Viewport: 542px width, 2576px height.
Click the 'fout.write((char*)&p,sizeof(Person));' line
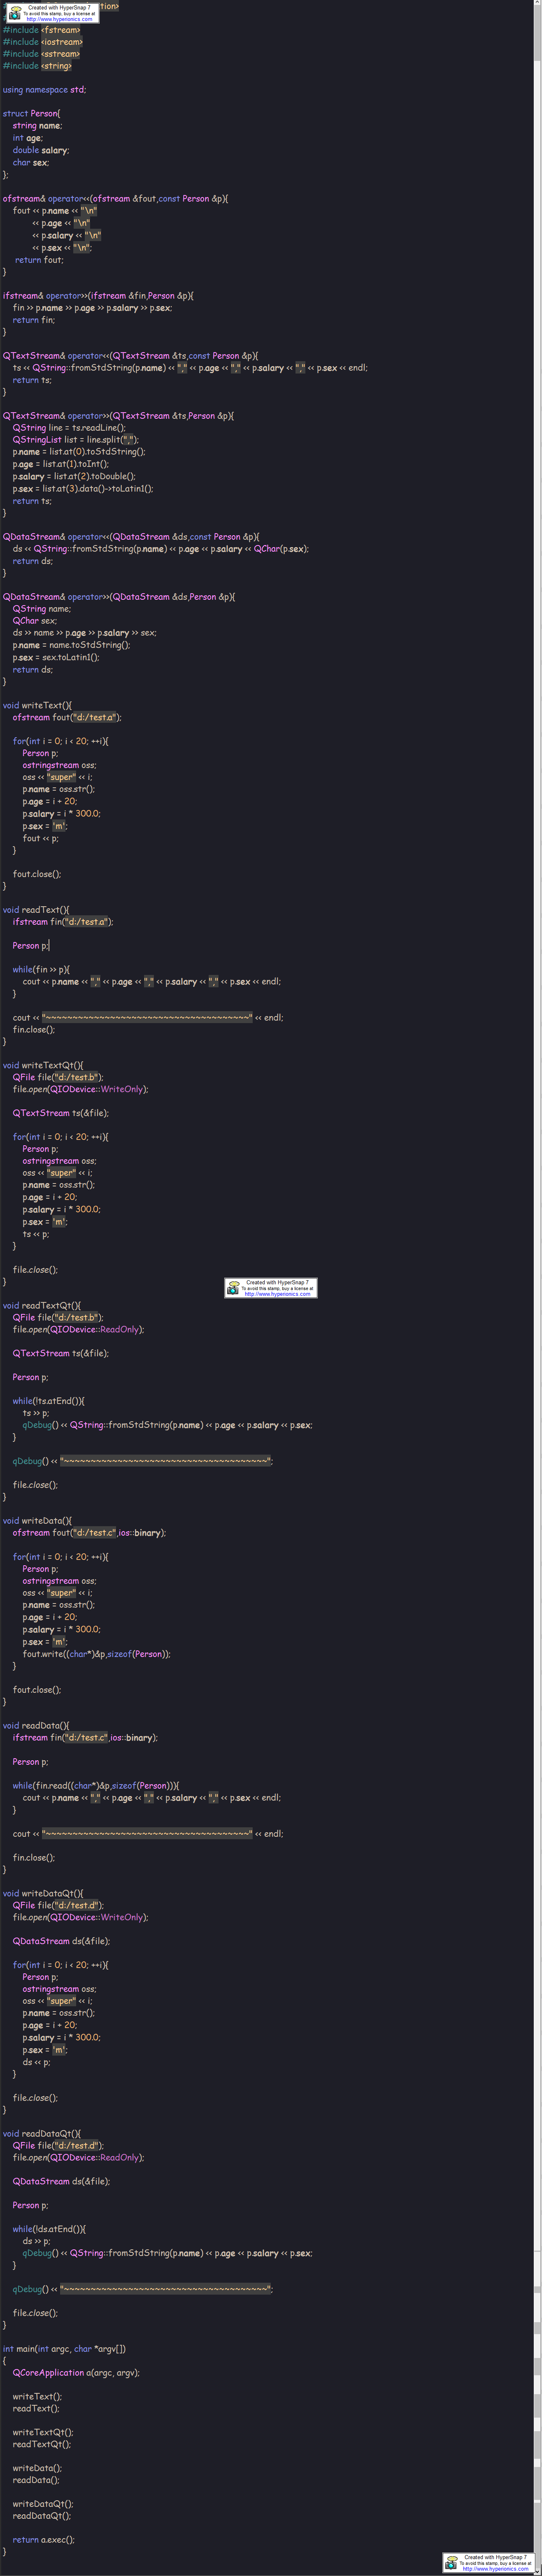pos(97,1654)
